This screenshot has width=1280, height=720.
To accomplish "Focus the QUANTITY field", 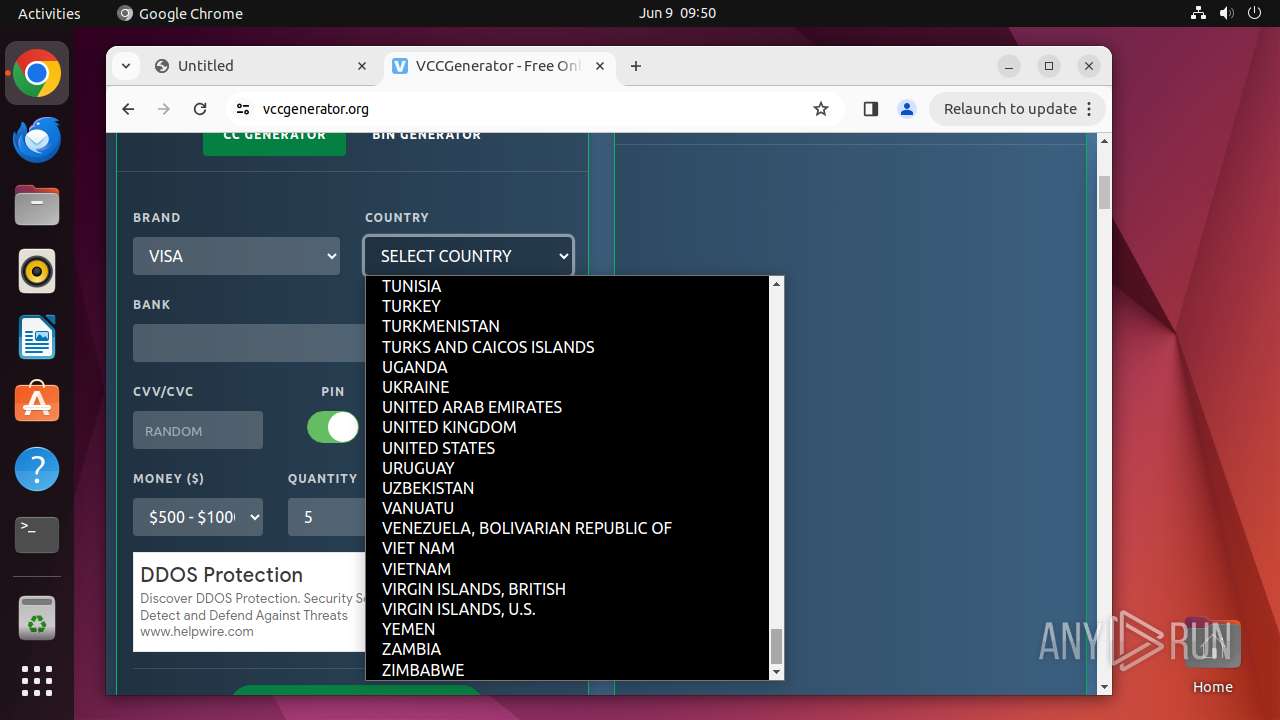I will [327, 517].
